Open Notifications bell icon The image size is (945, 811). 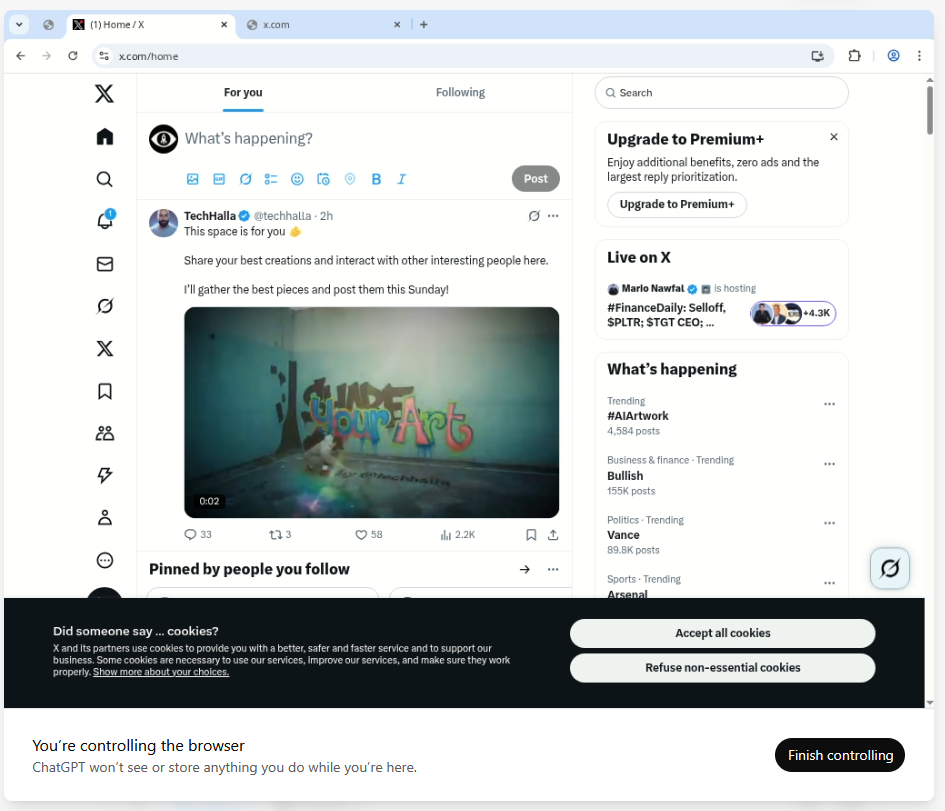[105, 221]
